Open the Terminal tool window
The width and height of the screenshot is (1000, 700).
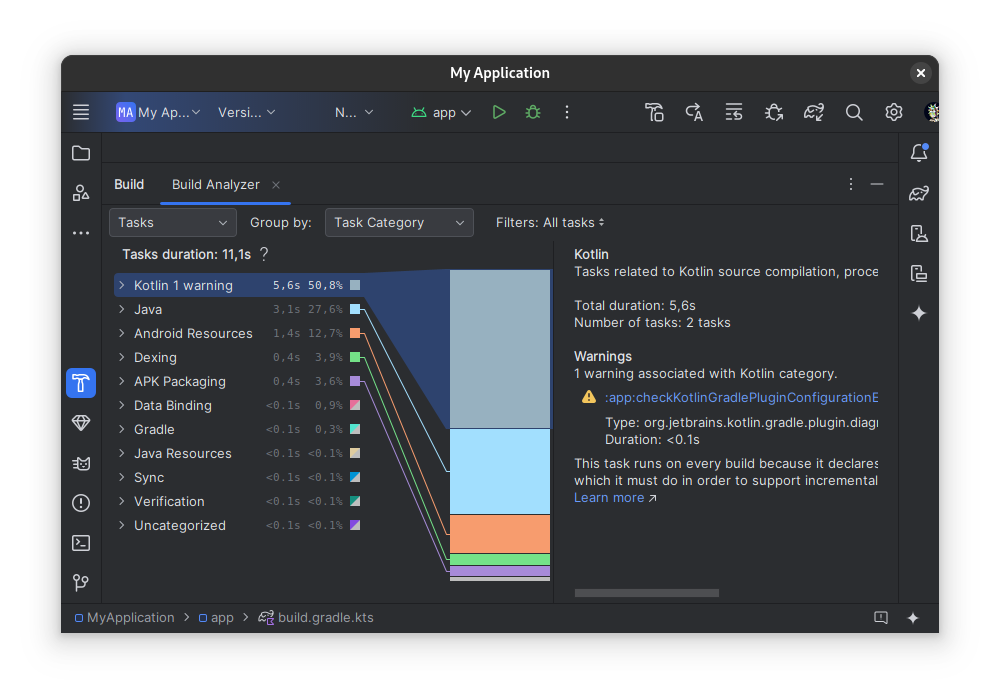pos(81,543)
